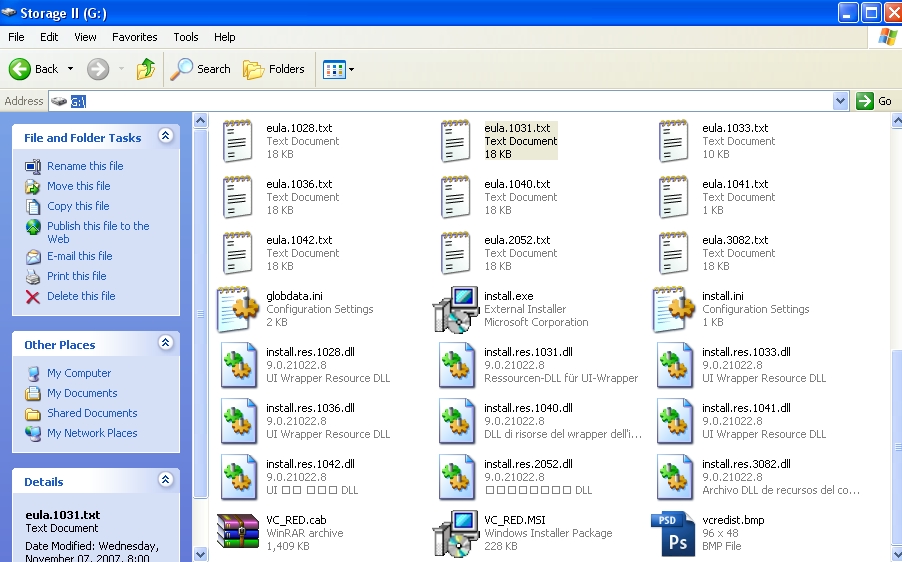Collapse the File and Folder Tasks panel
This screenshot has height=562, width=902.
(x=166, y=137)
